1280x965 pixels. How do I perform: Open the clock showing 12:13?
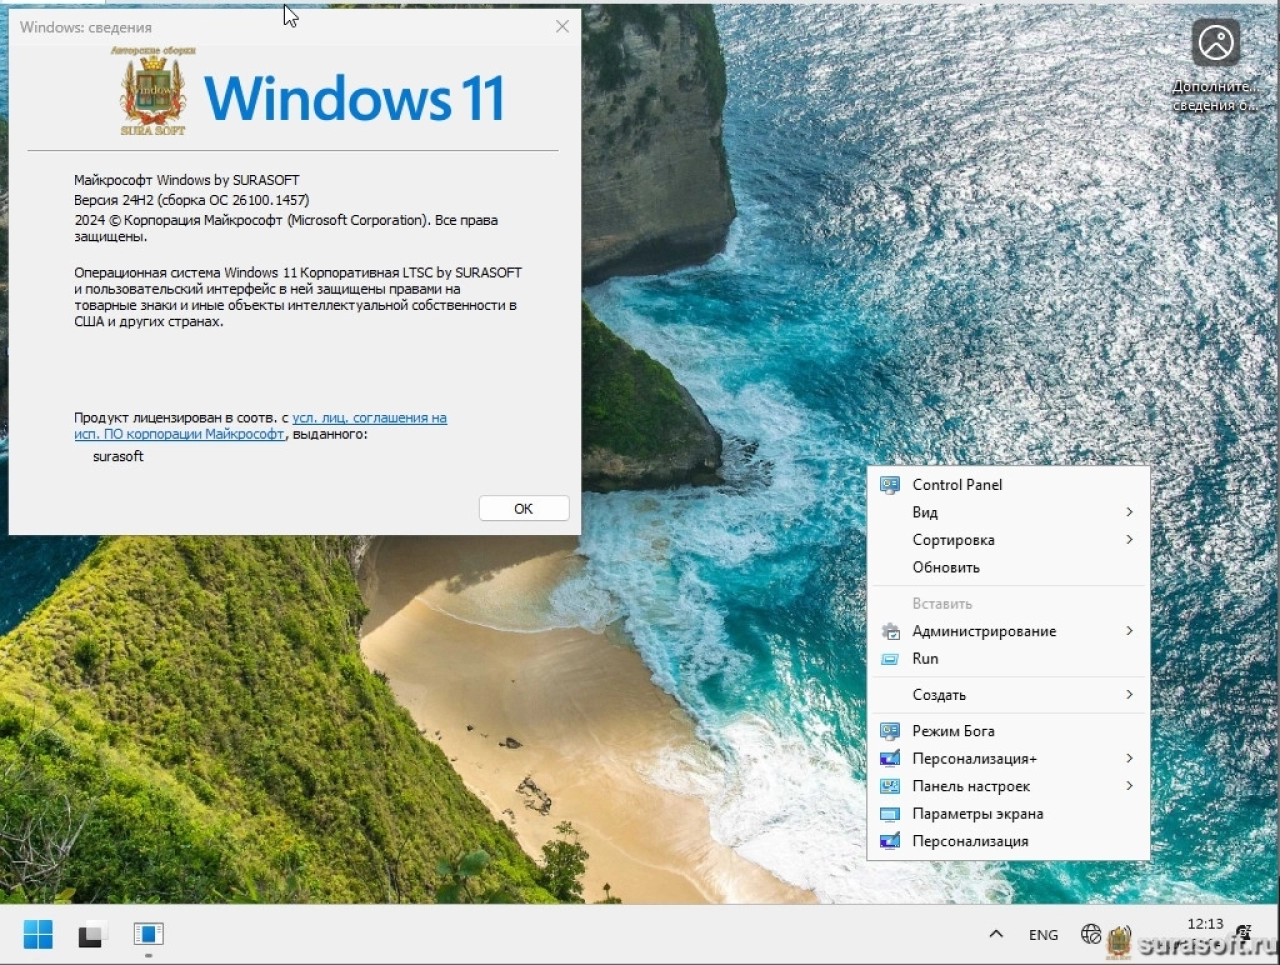(1205, 924)
